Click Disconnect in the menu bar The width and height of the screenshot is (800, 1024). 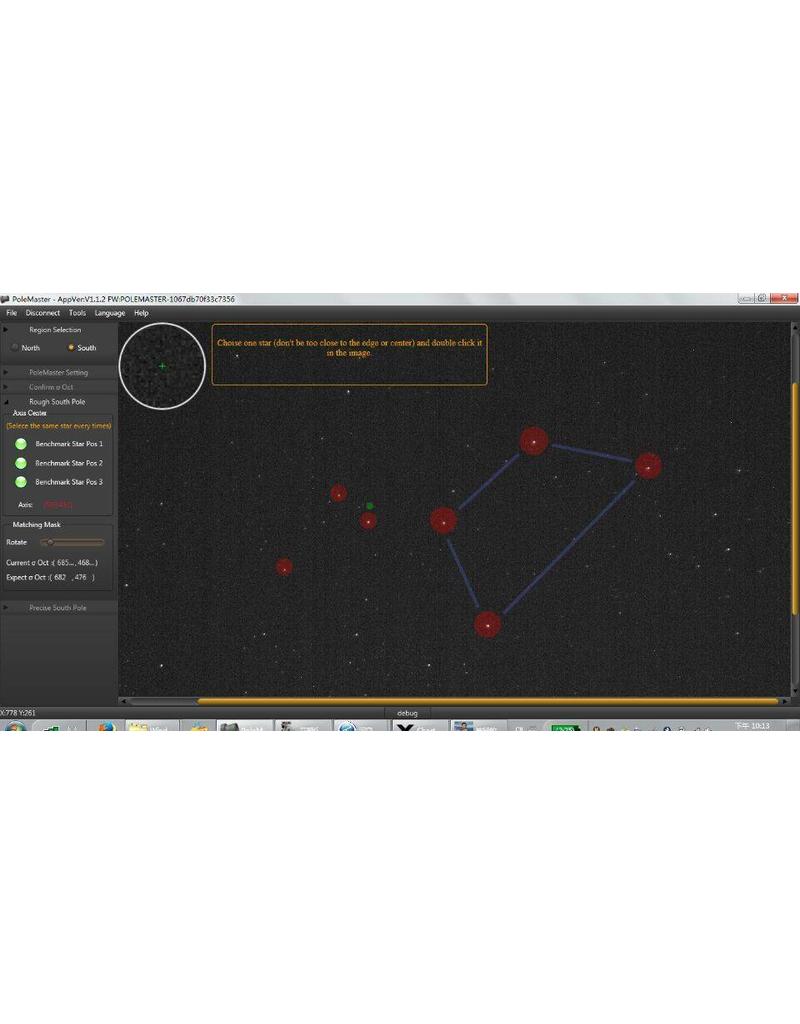pos(43,312)
